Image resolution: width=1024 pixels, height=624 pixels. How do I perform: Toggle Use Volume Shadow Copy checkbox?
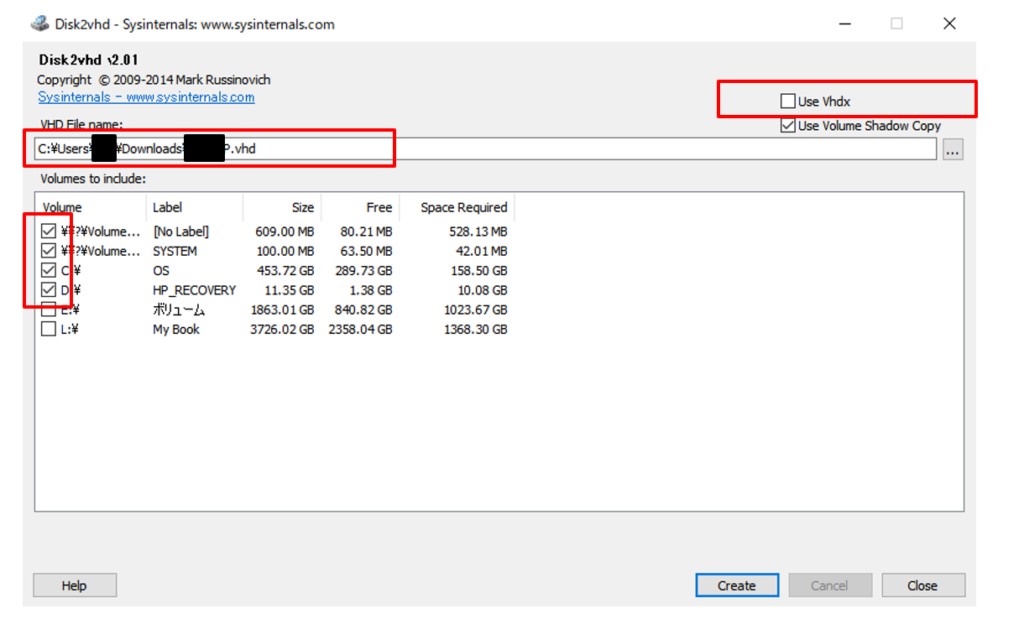click(788, 125)
